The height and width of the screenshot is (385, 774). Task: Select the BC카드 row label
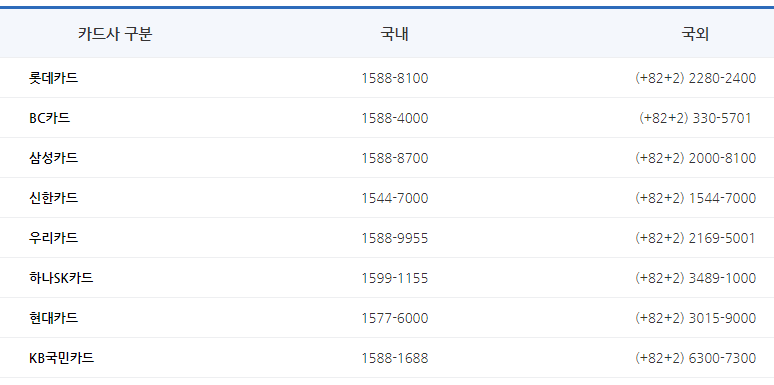coord(49,118)
